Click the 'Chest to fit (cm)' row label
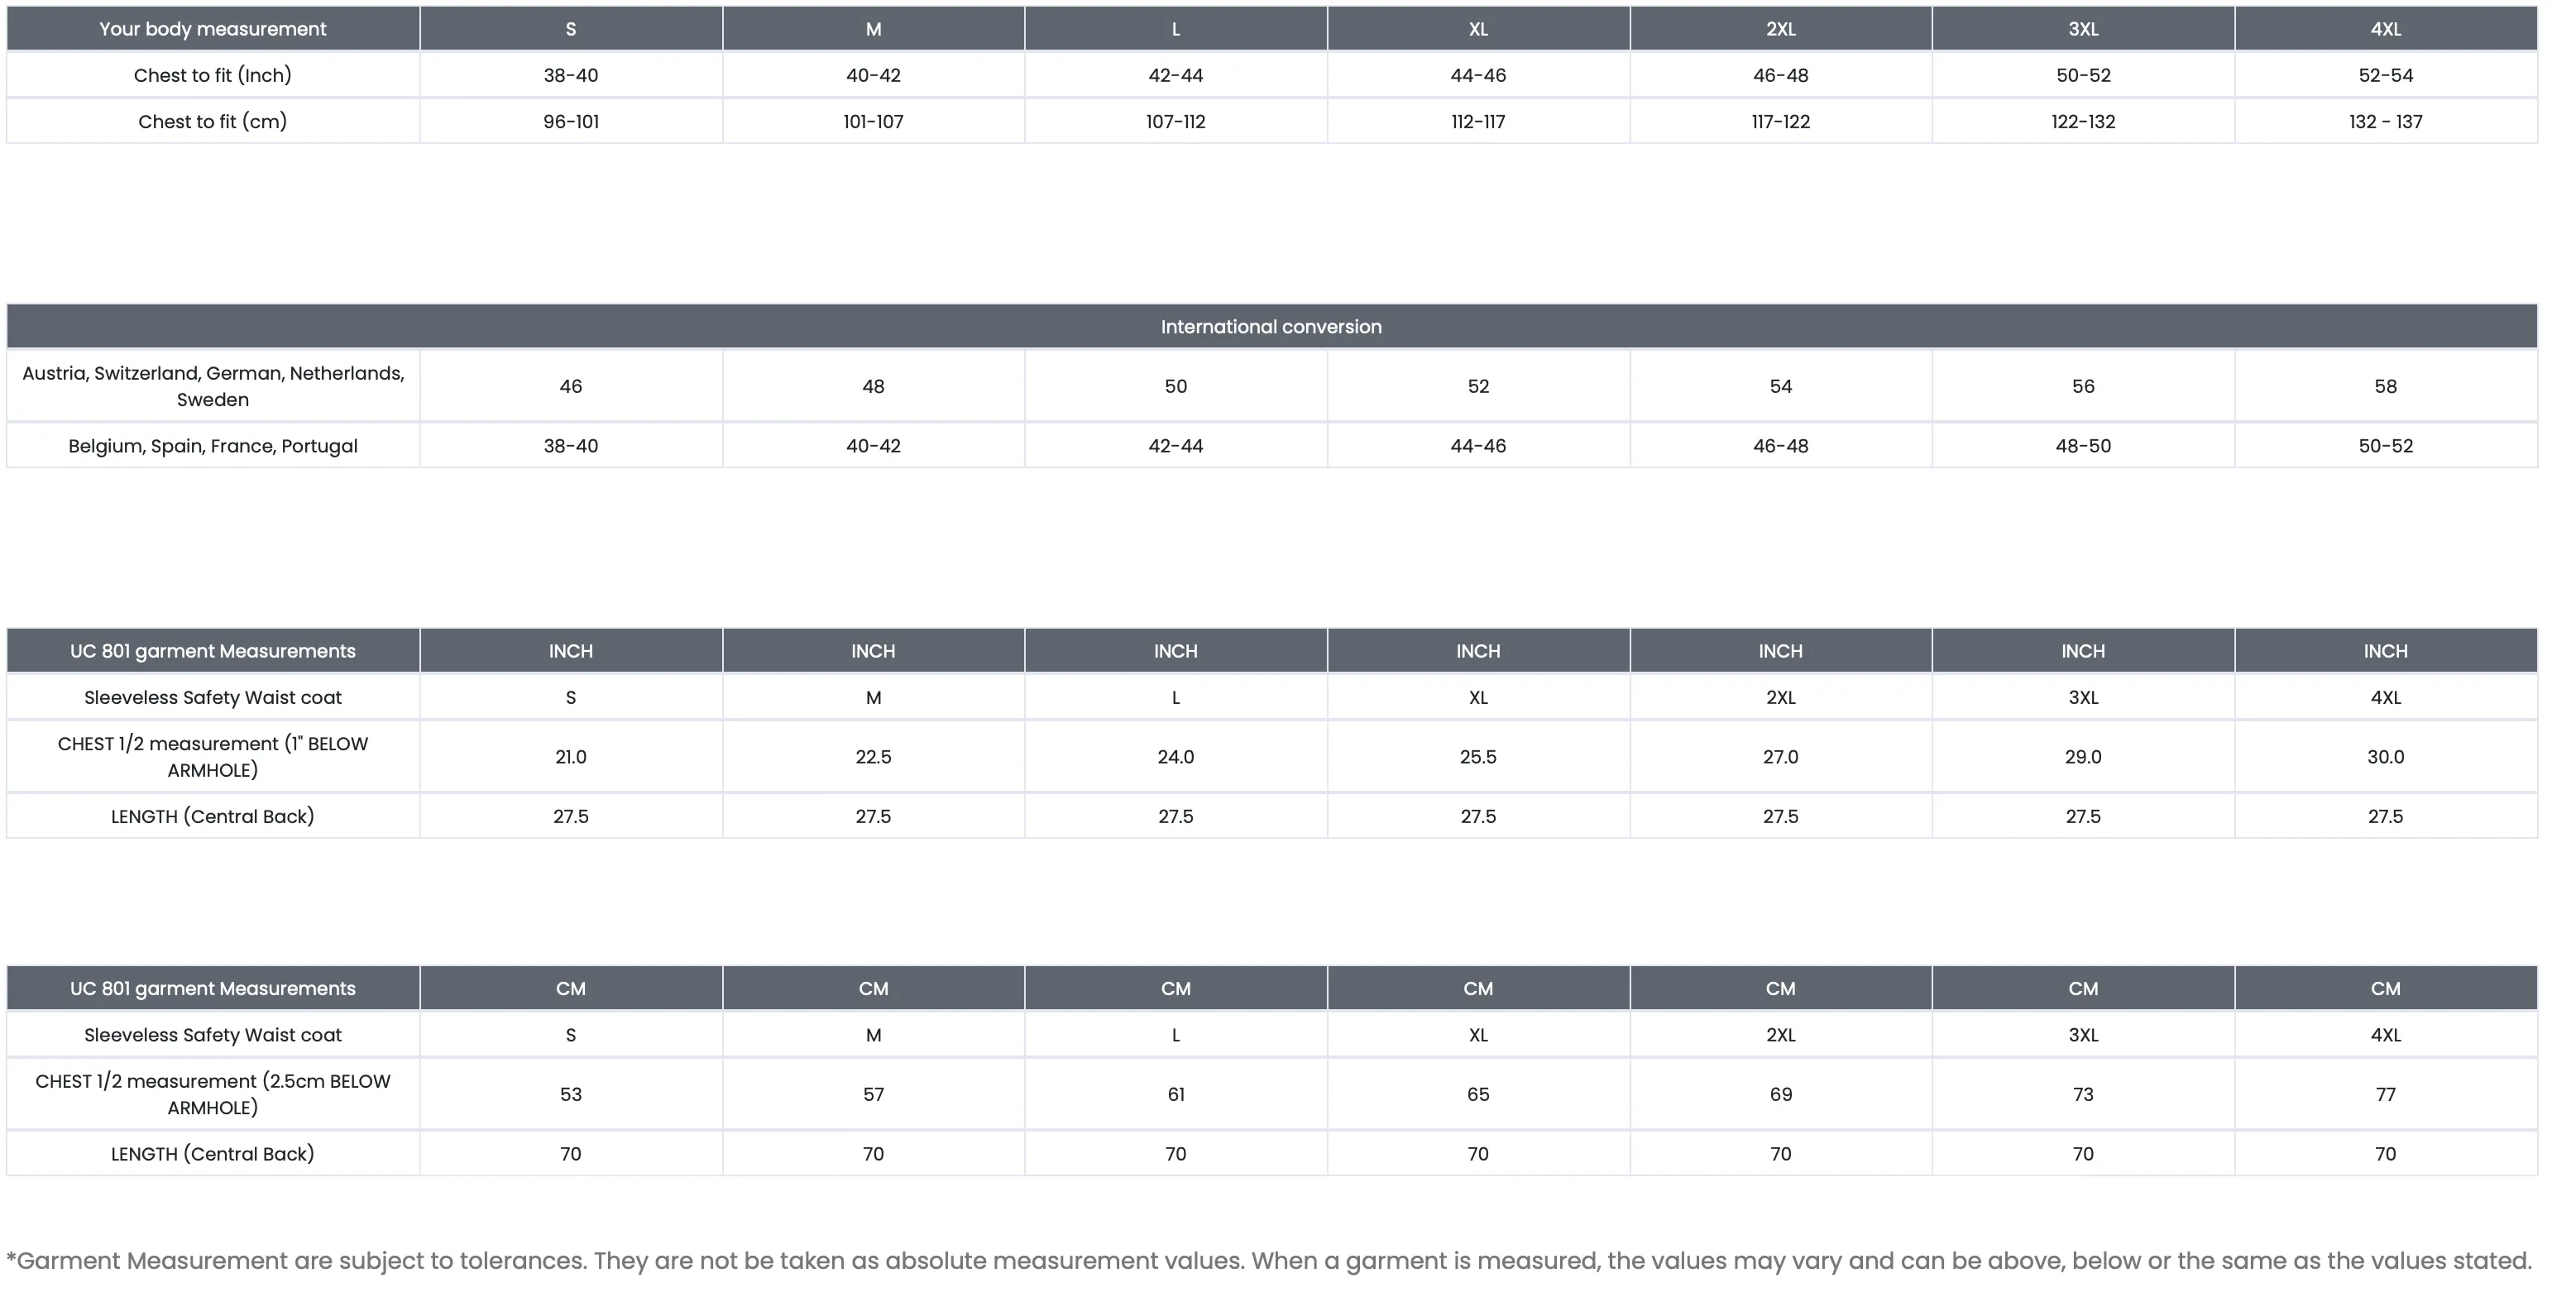2576x1302 pixels. coord(213,121)
